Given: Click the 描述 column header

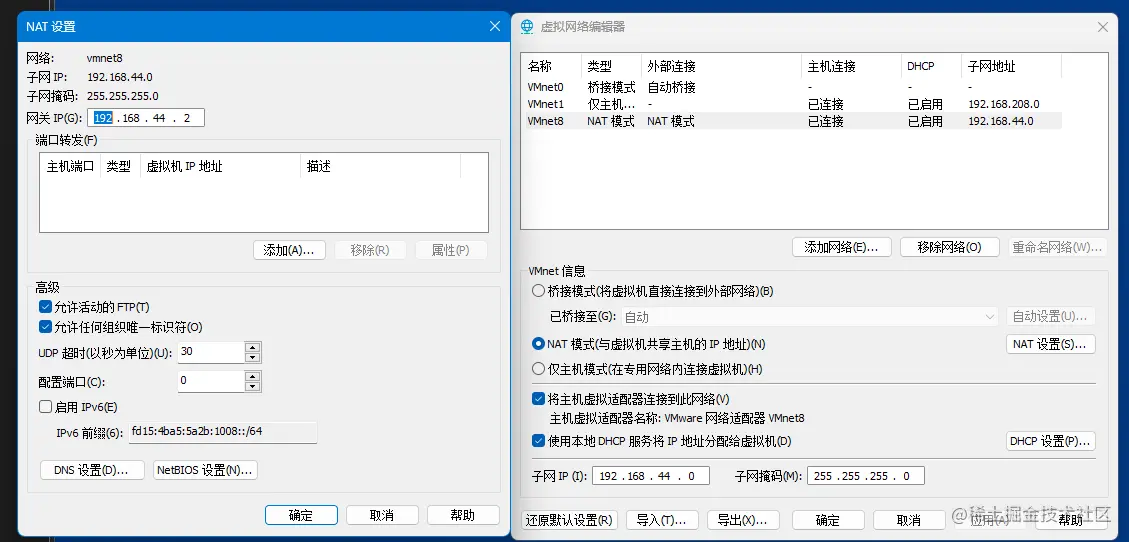Looking at the screenshot, I should click(381, 166).
